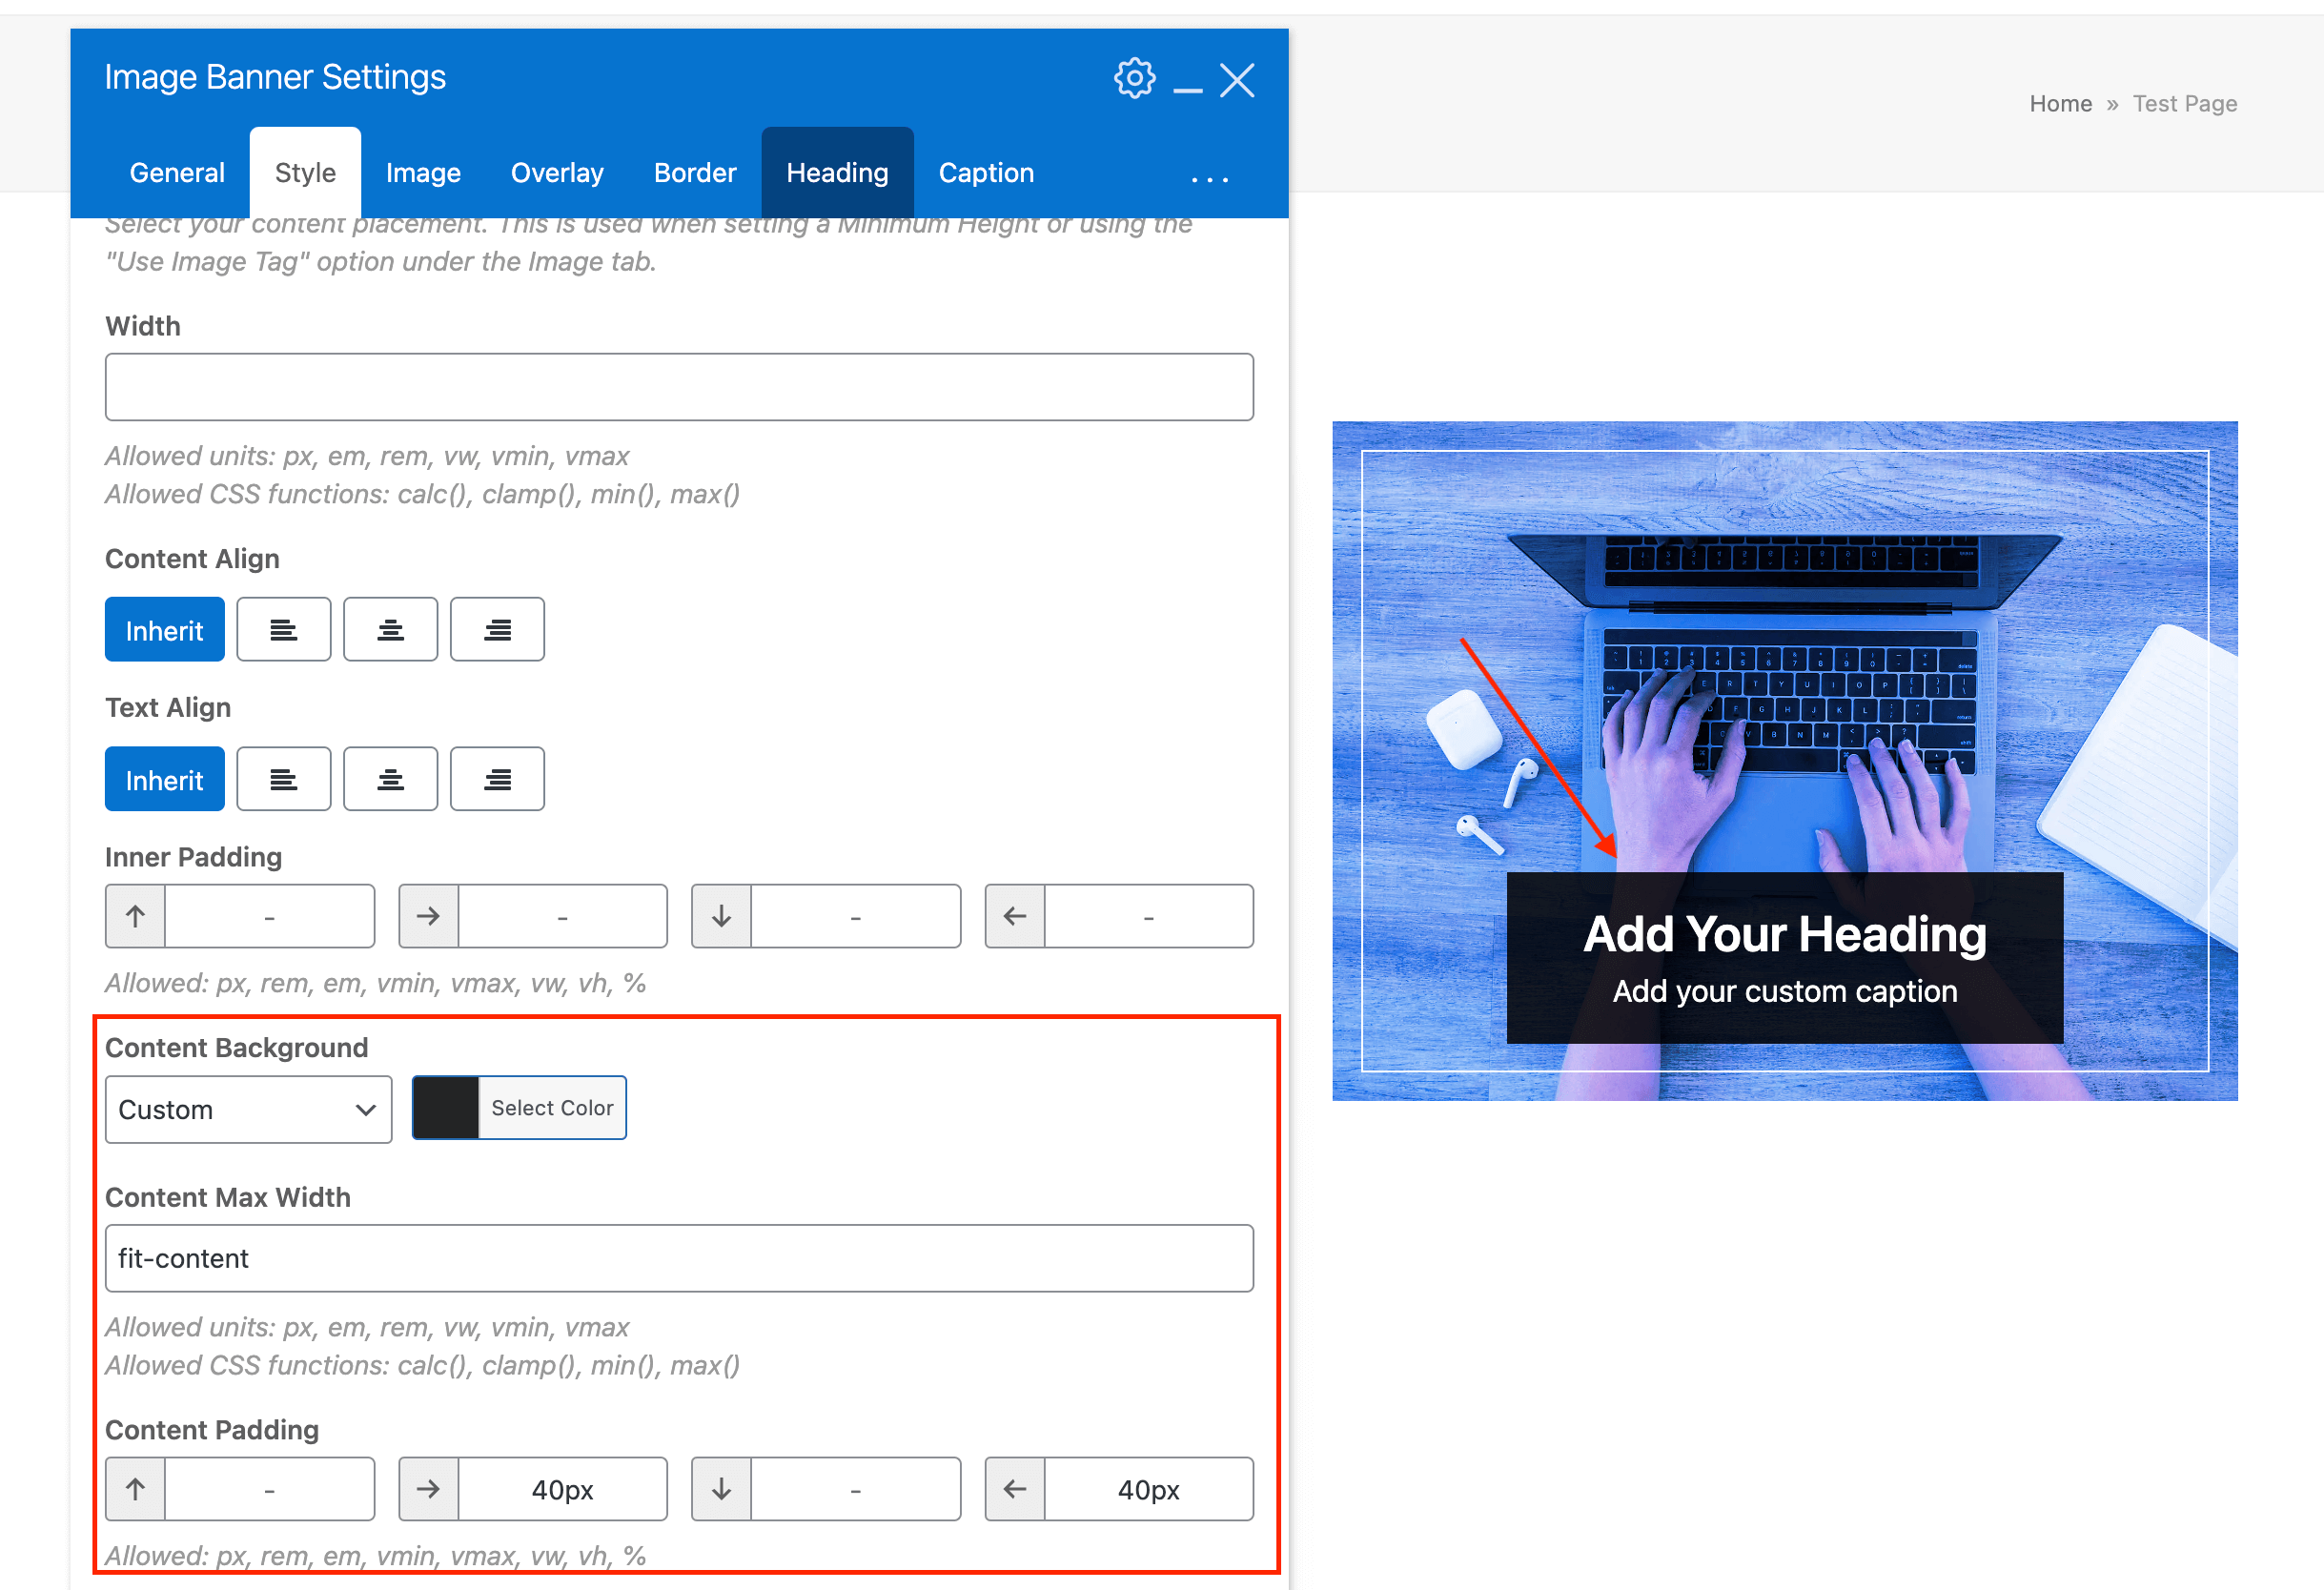The height and width of the screenshot is (1590, 2324).
Task: Click the Content Padding right arrow icon
Action: coord(428,1490)
